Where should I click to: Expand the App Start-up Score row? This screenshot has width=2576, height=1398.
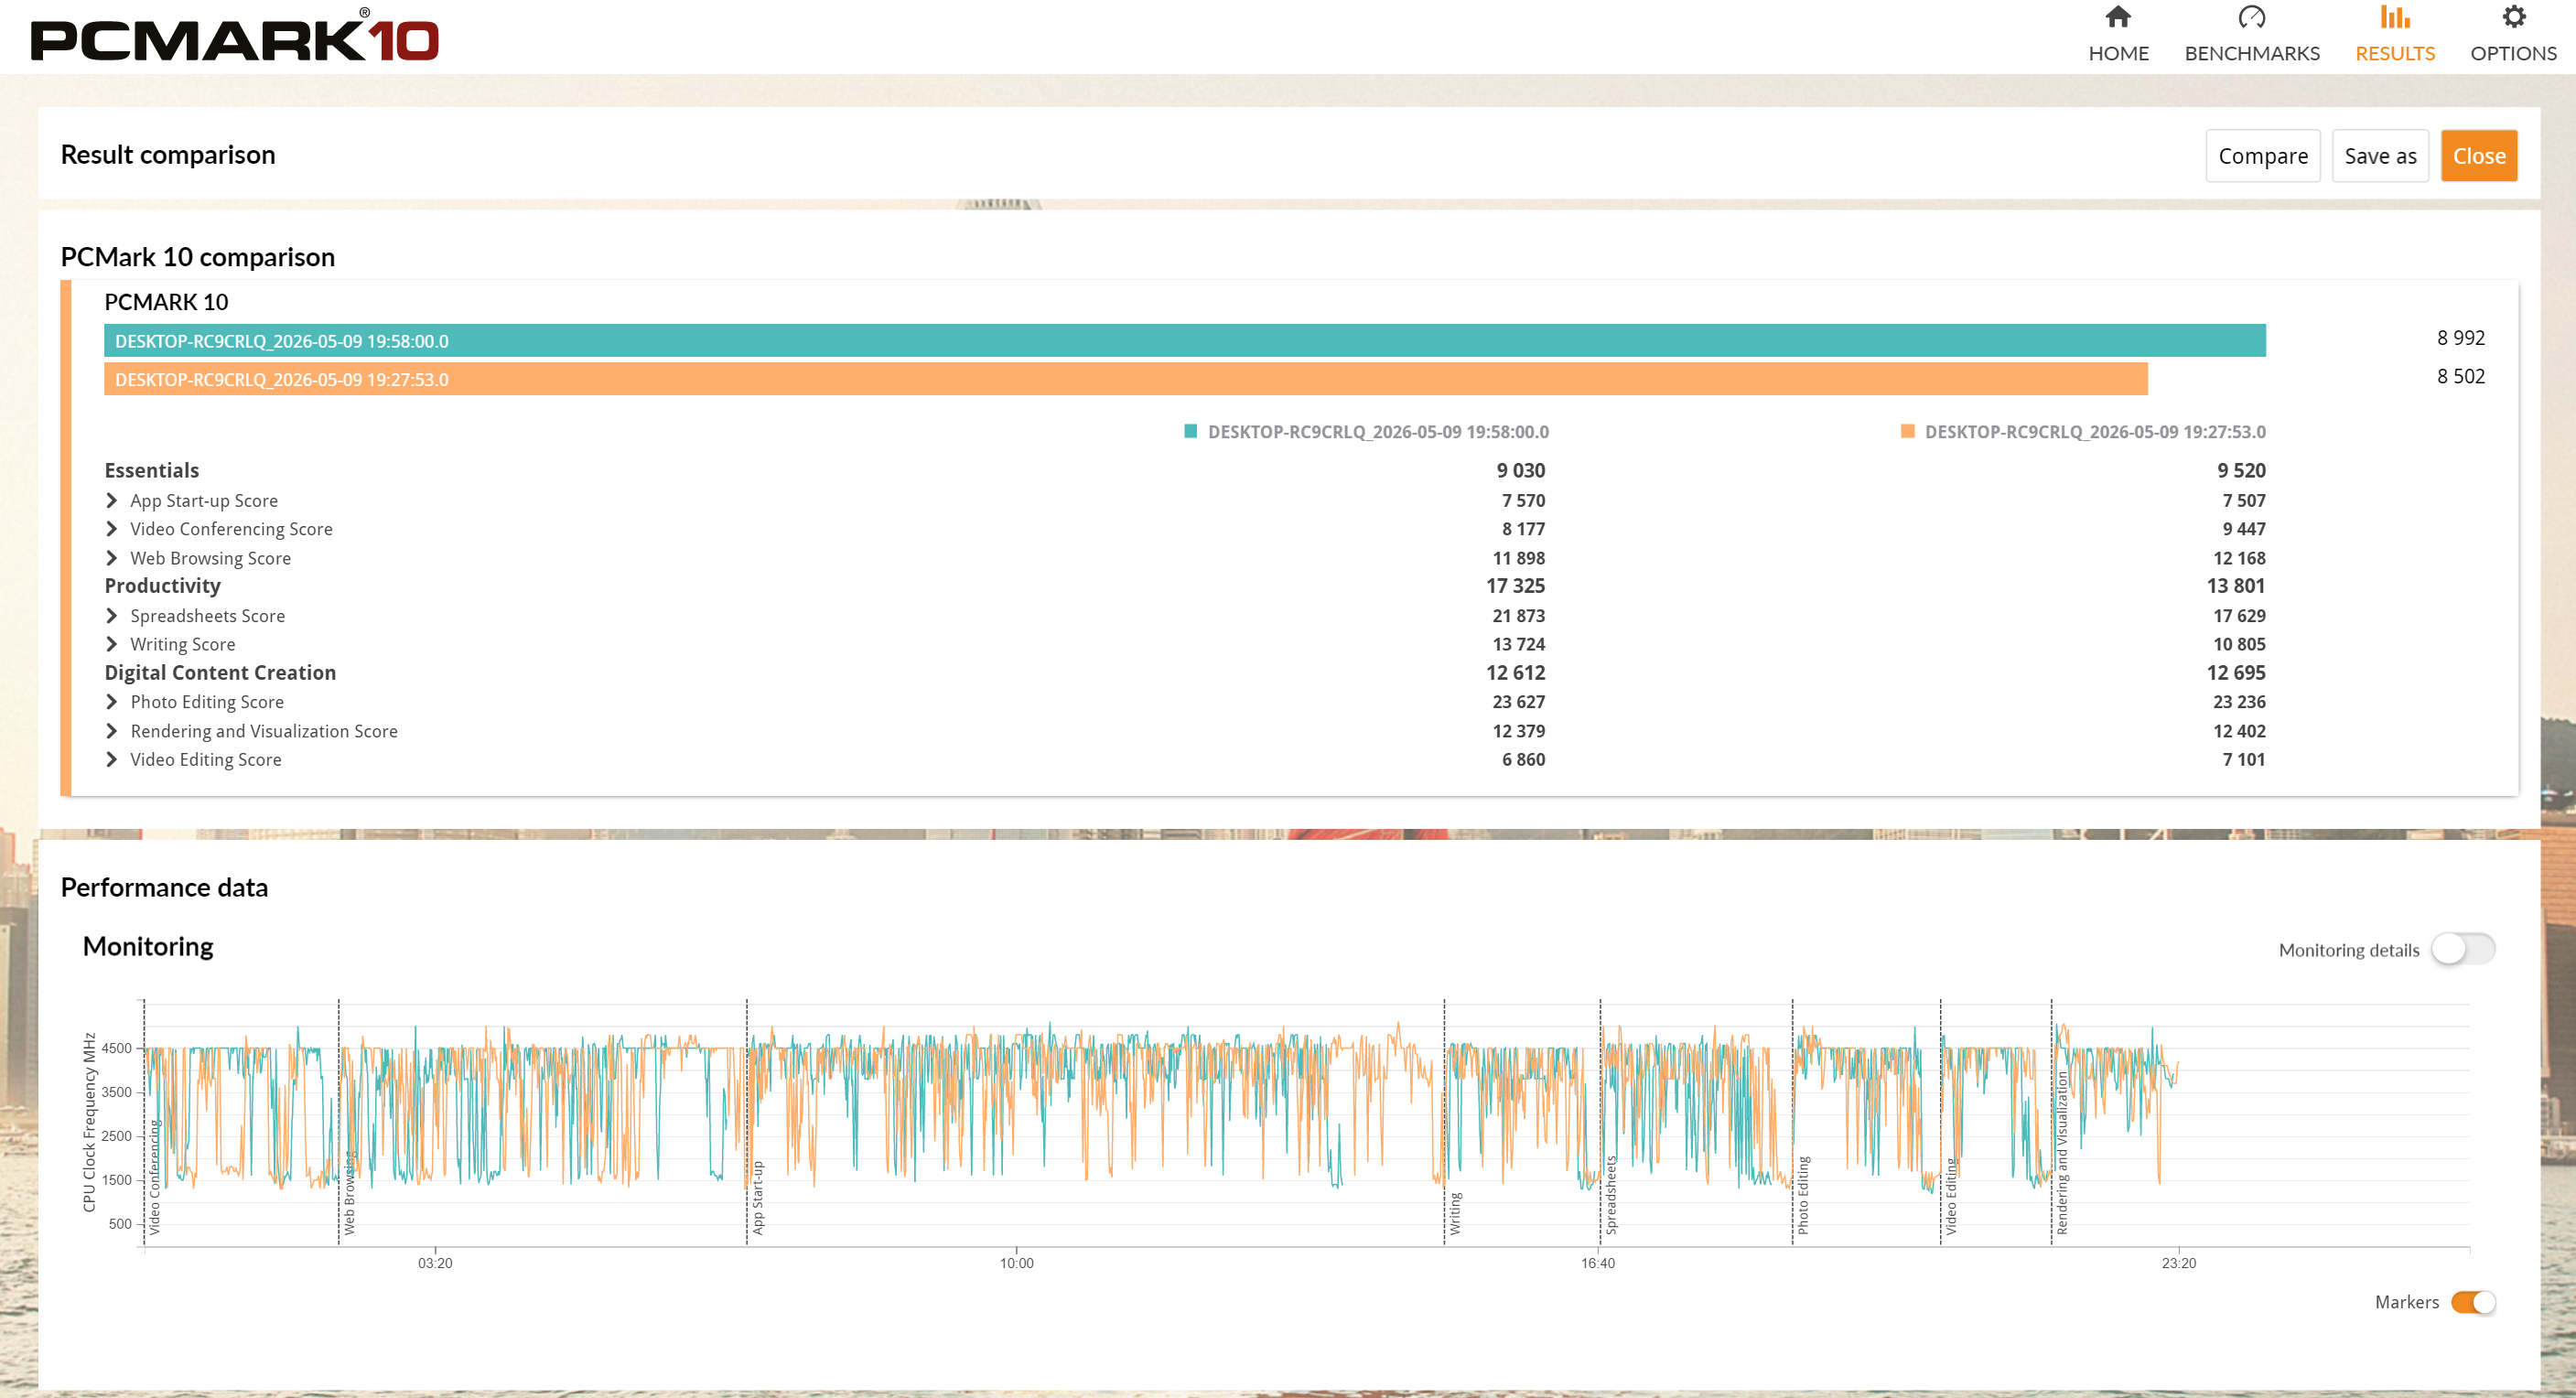[x=111, y=500]
